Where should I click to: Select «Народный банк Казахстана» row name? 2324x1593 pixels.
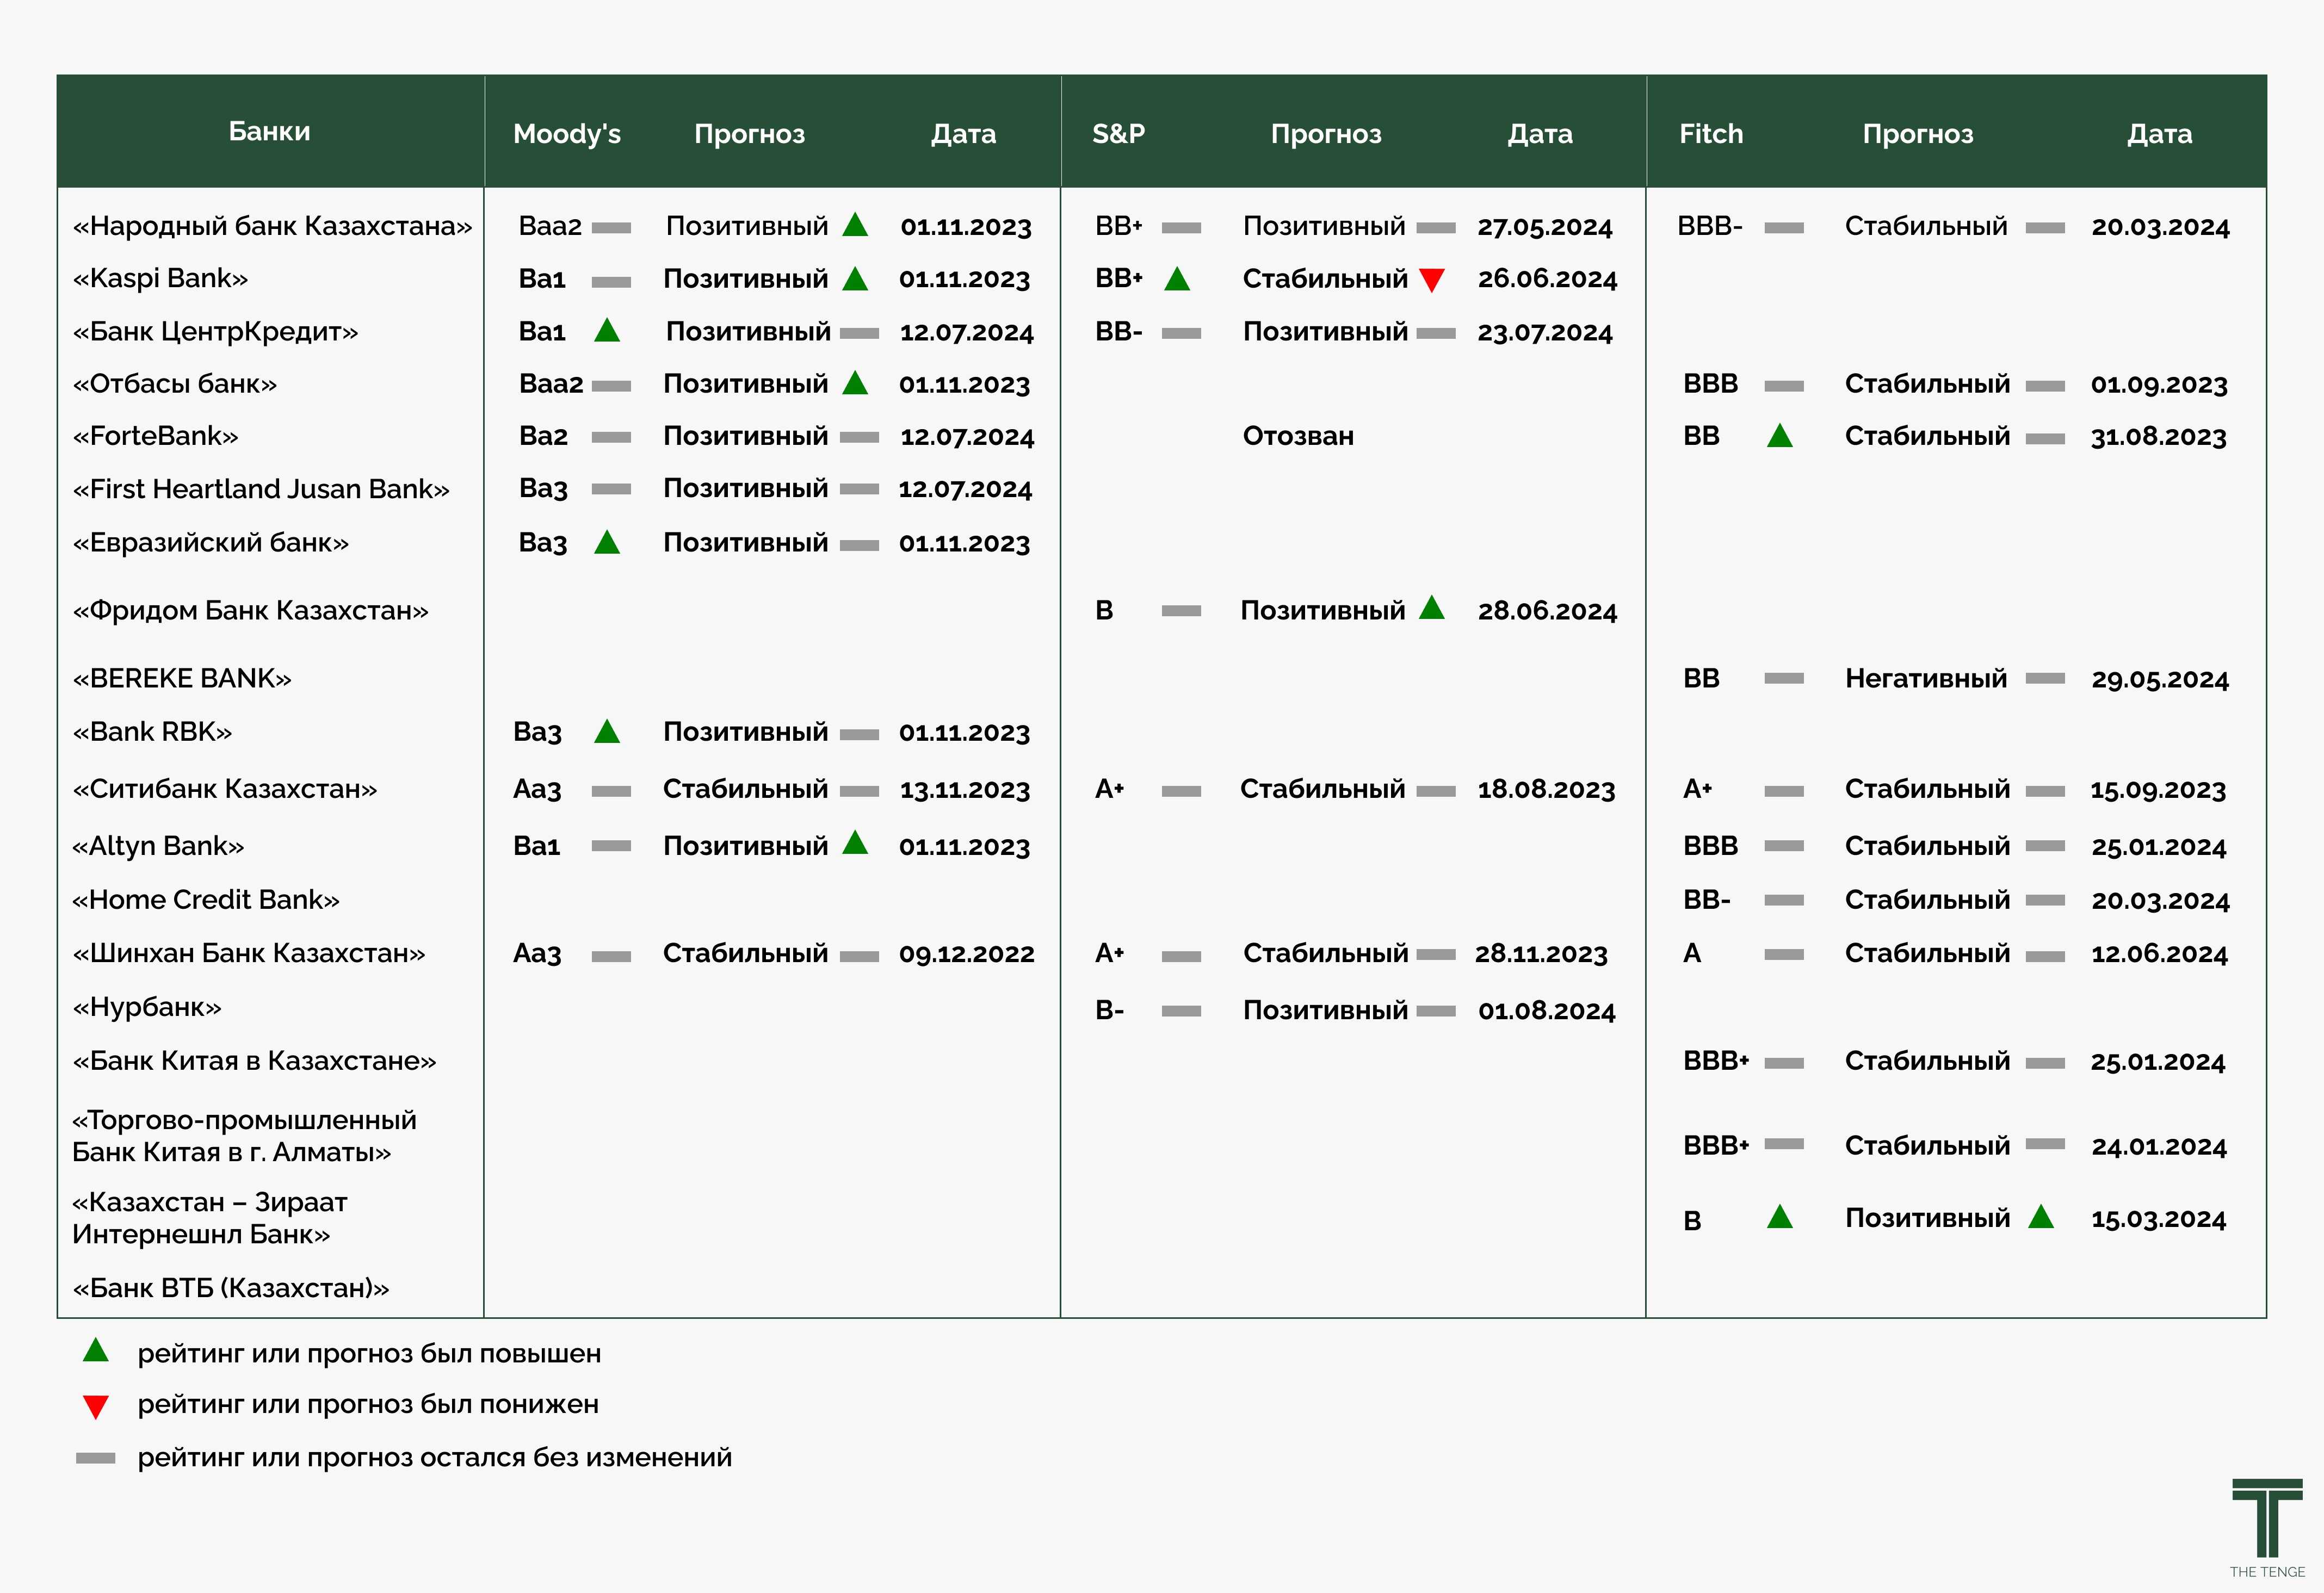tap(272, 226)
